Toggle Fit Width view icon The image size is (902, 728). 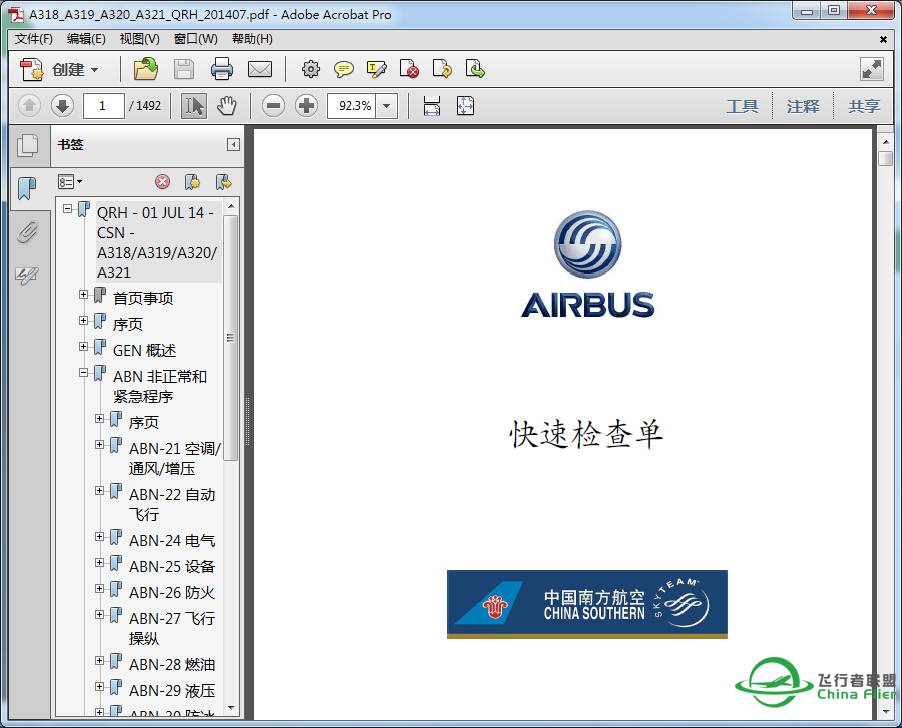(x=430, y=106)
